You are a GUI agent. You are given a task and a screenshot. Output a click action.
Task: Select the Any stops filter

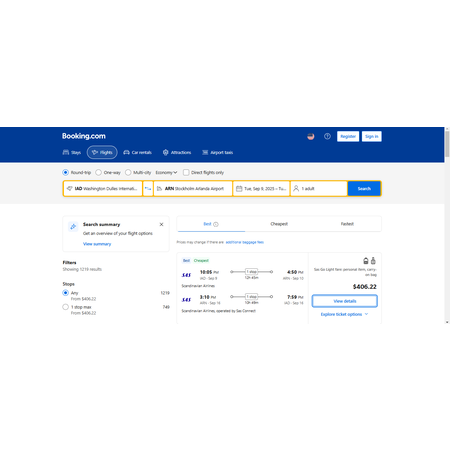click(65, 293)
